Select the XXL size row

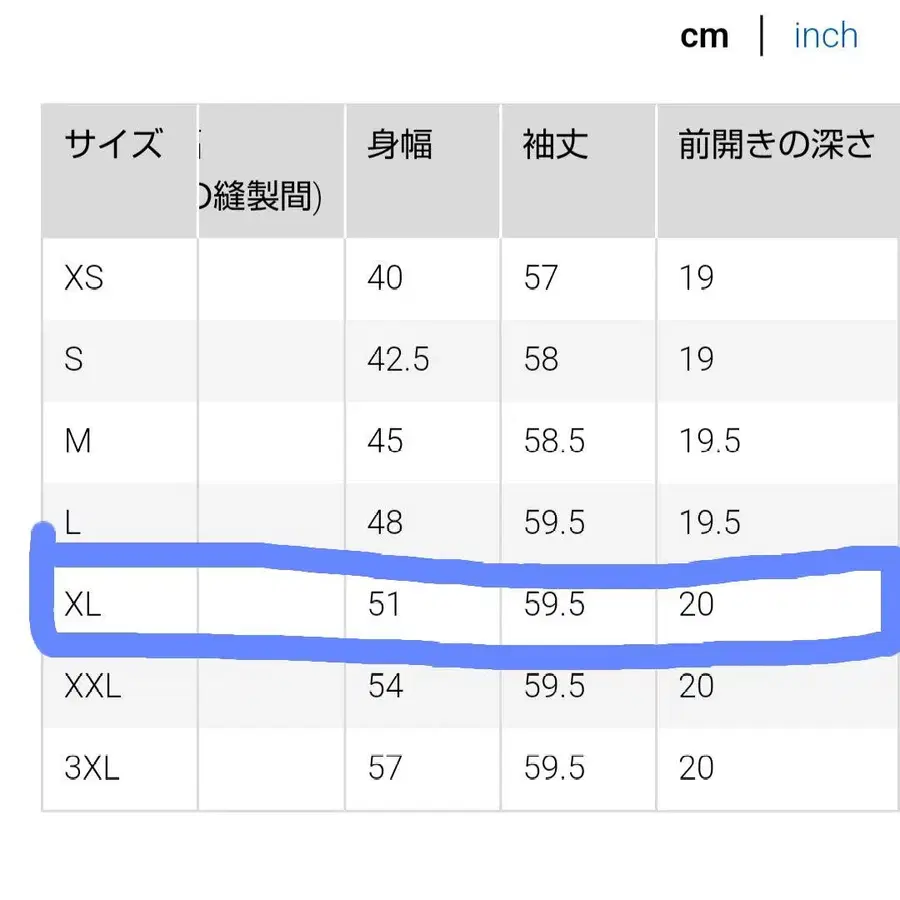[92, 686]
